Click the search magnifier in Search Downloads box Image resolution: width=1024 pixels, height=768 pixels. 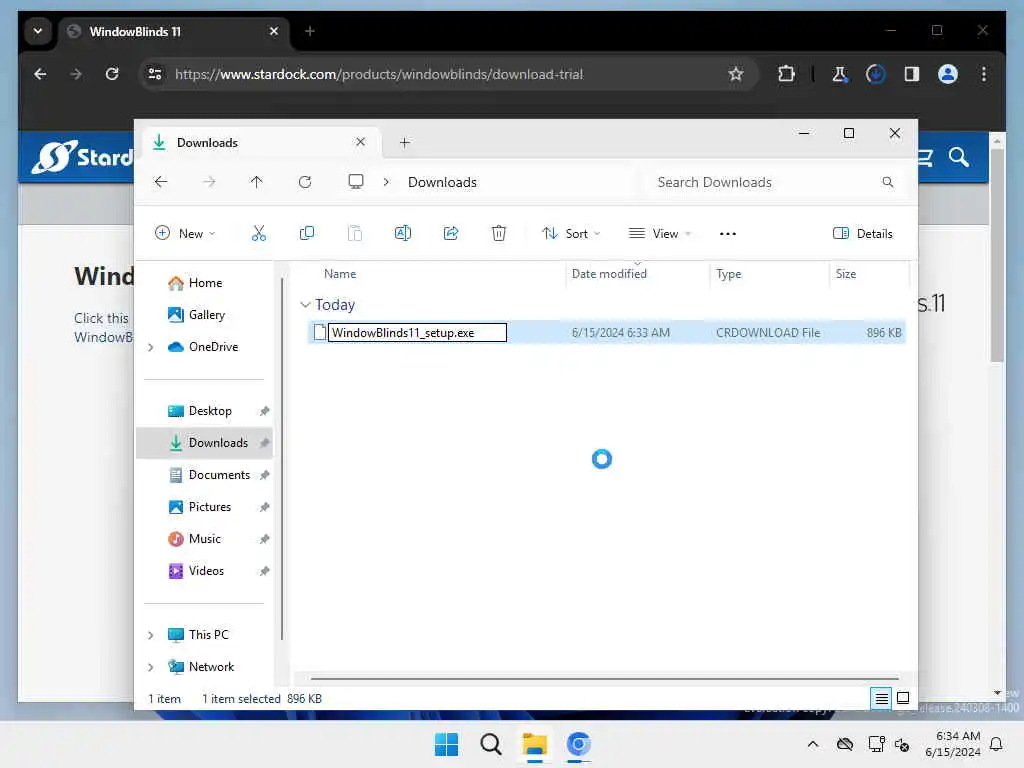pyautogui.click(x=888, y=182)
